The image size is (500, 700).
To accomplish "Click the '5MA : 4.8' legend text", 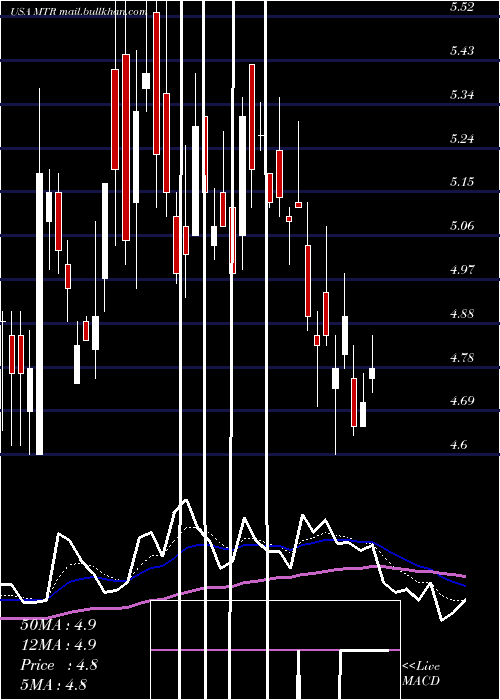I will pos(54,685).
